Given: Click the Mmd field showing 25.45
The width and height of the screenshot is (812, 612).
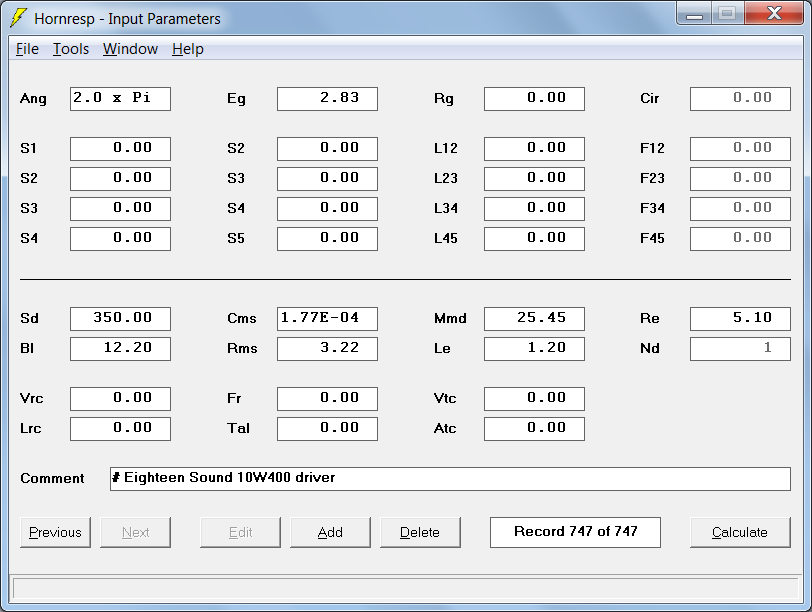Looking at the screenshot, I should click(534, 319).
